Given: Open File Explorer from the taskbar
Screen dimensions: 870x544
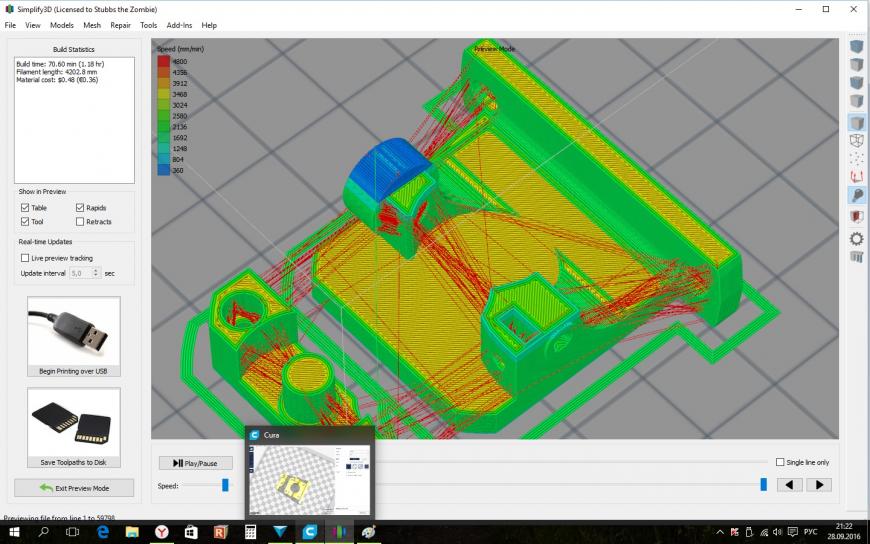Looking at the screenshot, I should pyautogui.click(x=132, y=532).
